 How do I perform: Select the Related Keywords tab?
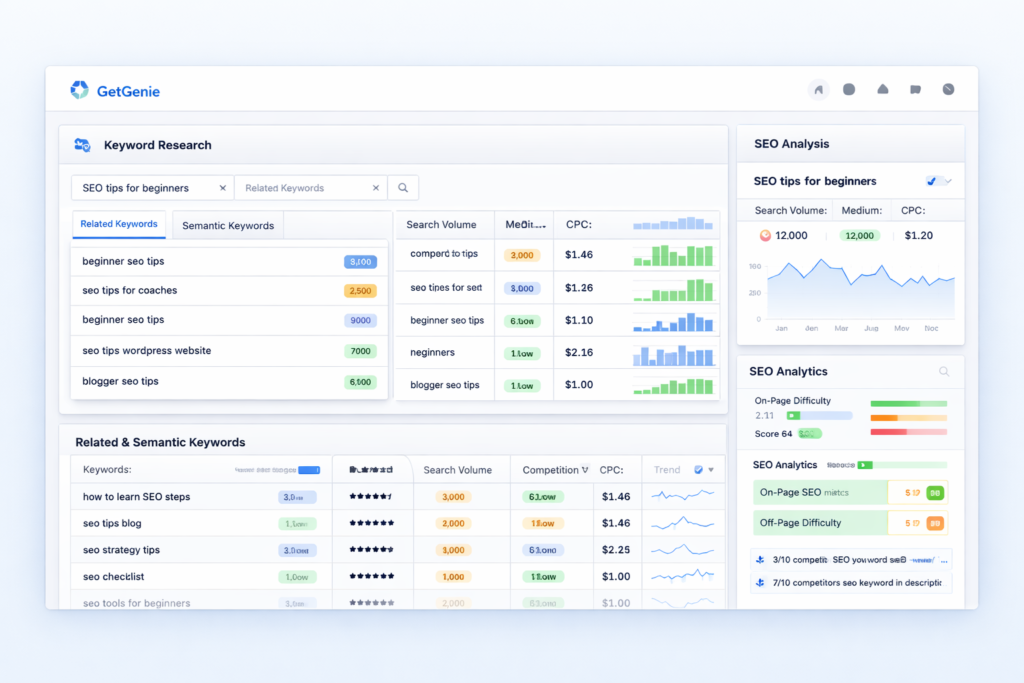[119, 225]
